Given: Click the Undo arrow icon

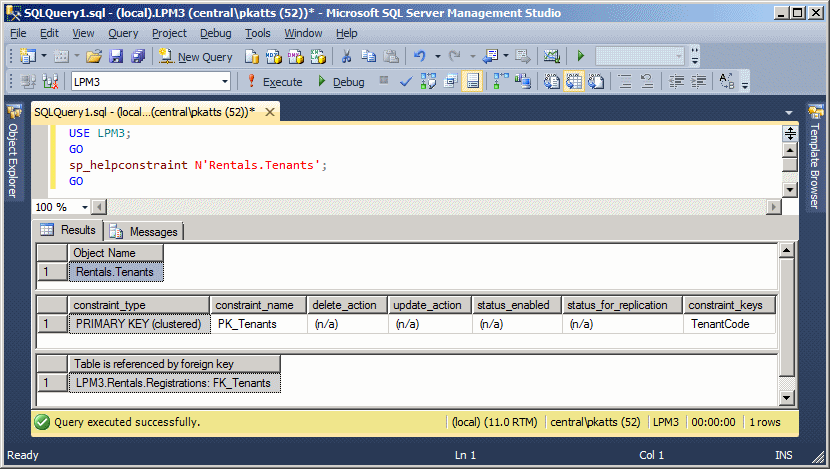Looking at the screenshot, I should coord(420,56).
